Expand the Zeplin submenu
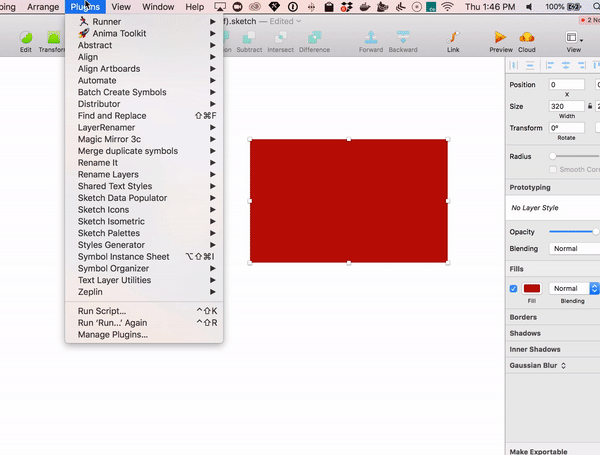The width and height of the screenshot is (600, 455). 144,292
